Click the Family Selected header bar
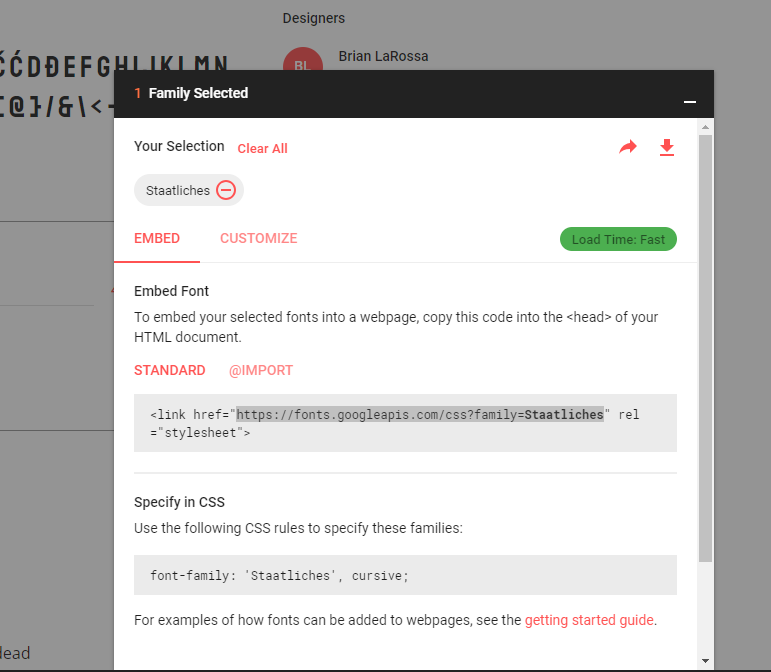Screen dimensions: 771x672 coord(413,93)
